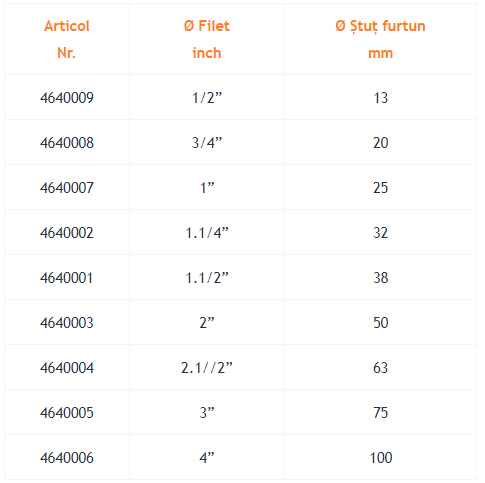Click the 2.1//2” thread size cell
Viewport: 485px width, 483px height.
coord(207,368)
